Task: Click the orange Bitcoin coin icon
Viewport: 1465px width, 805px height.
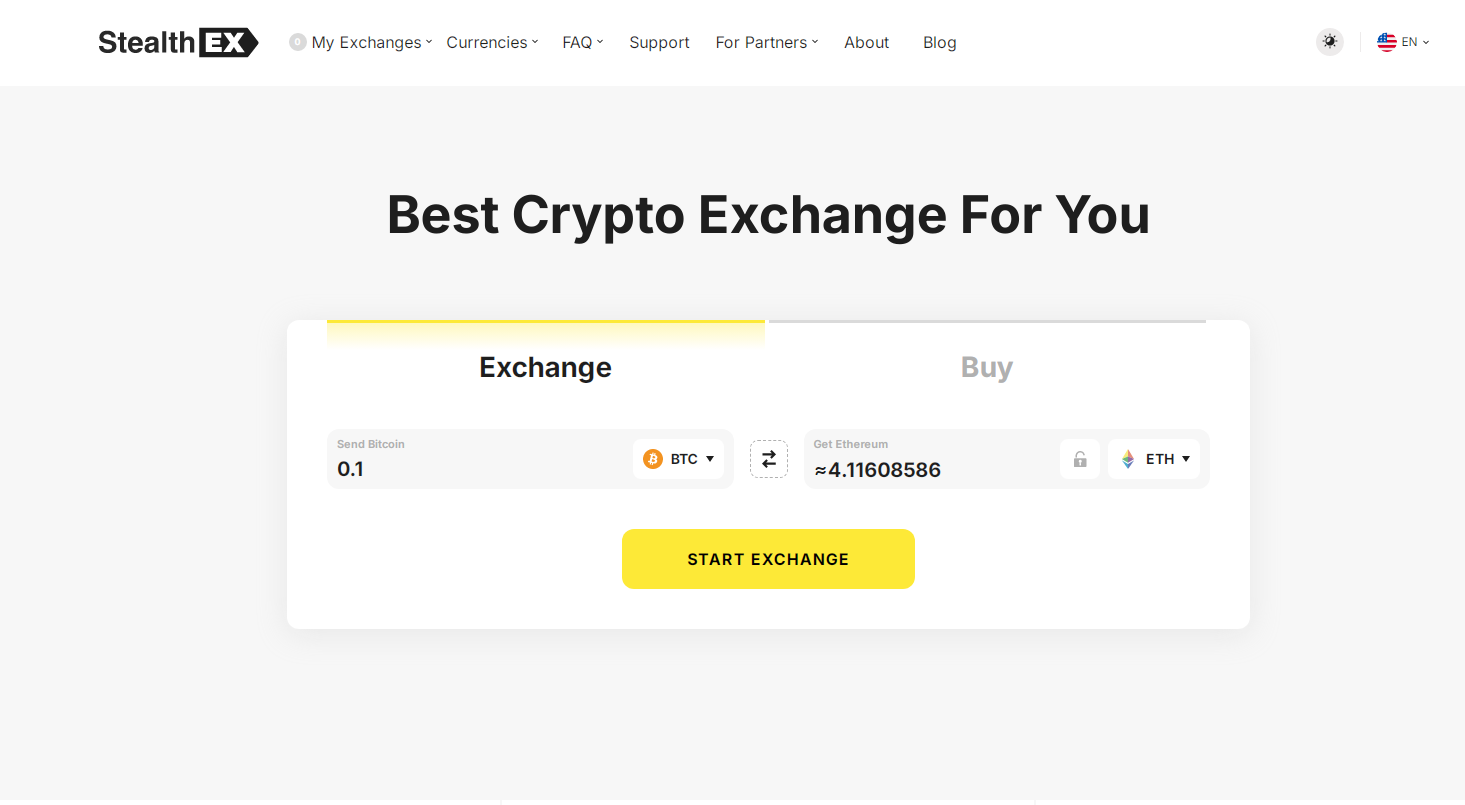Action: [x=653, y=459]
